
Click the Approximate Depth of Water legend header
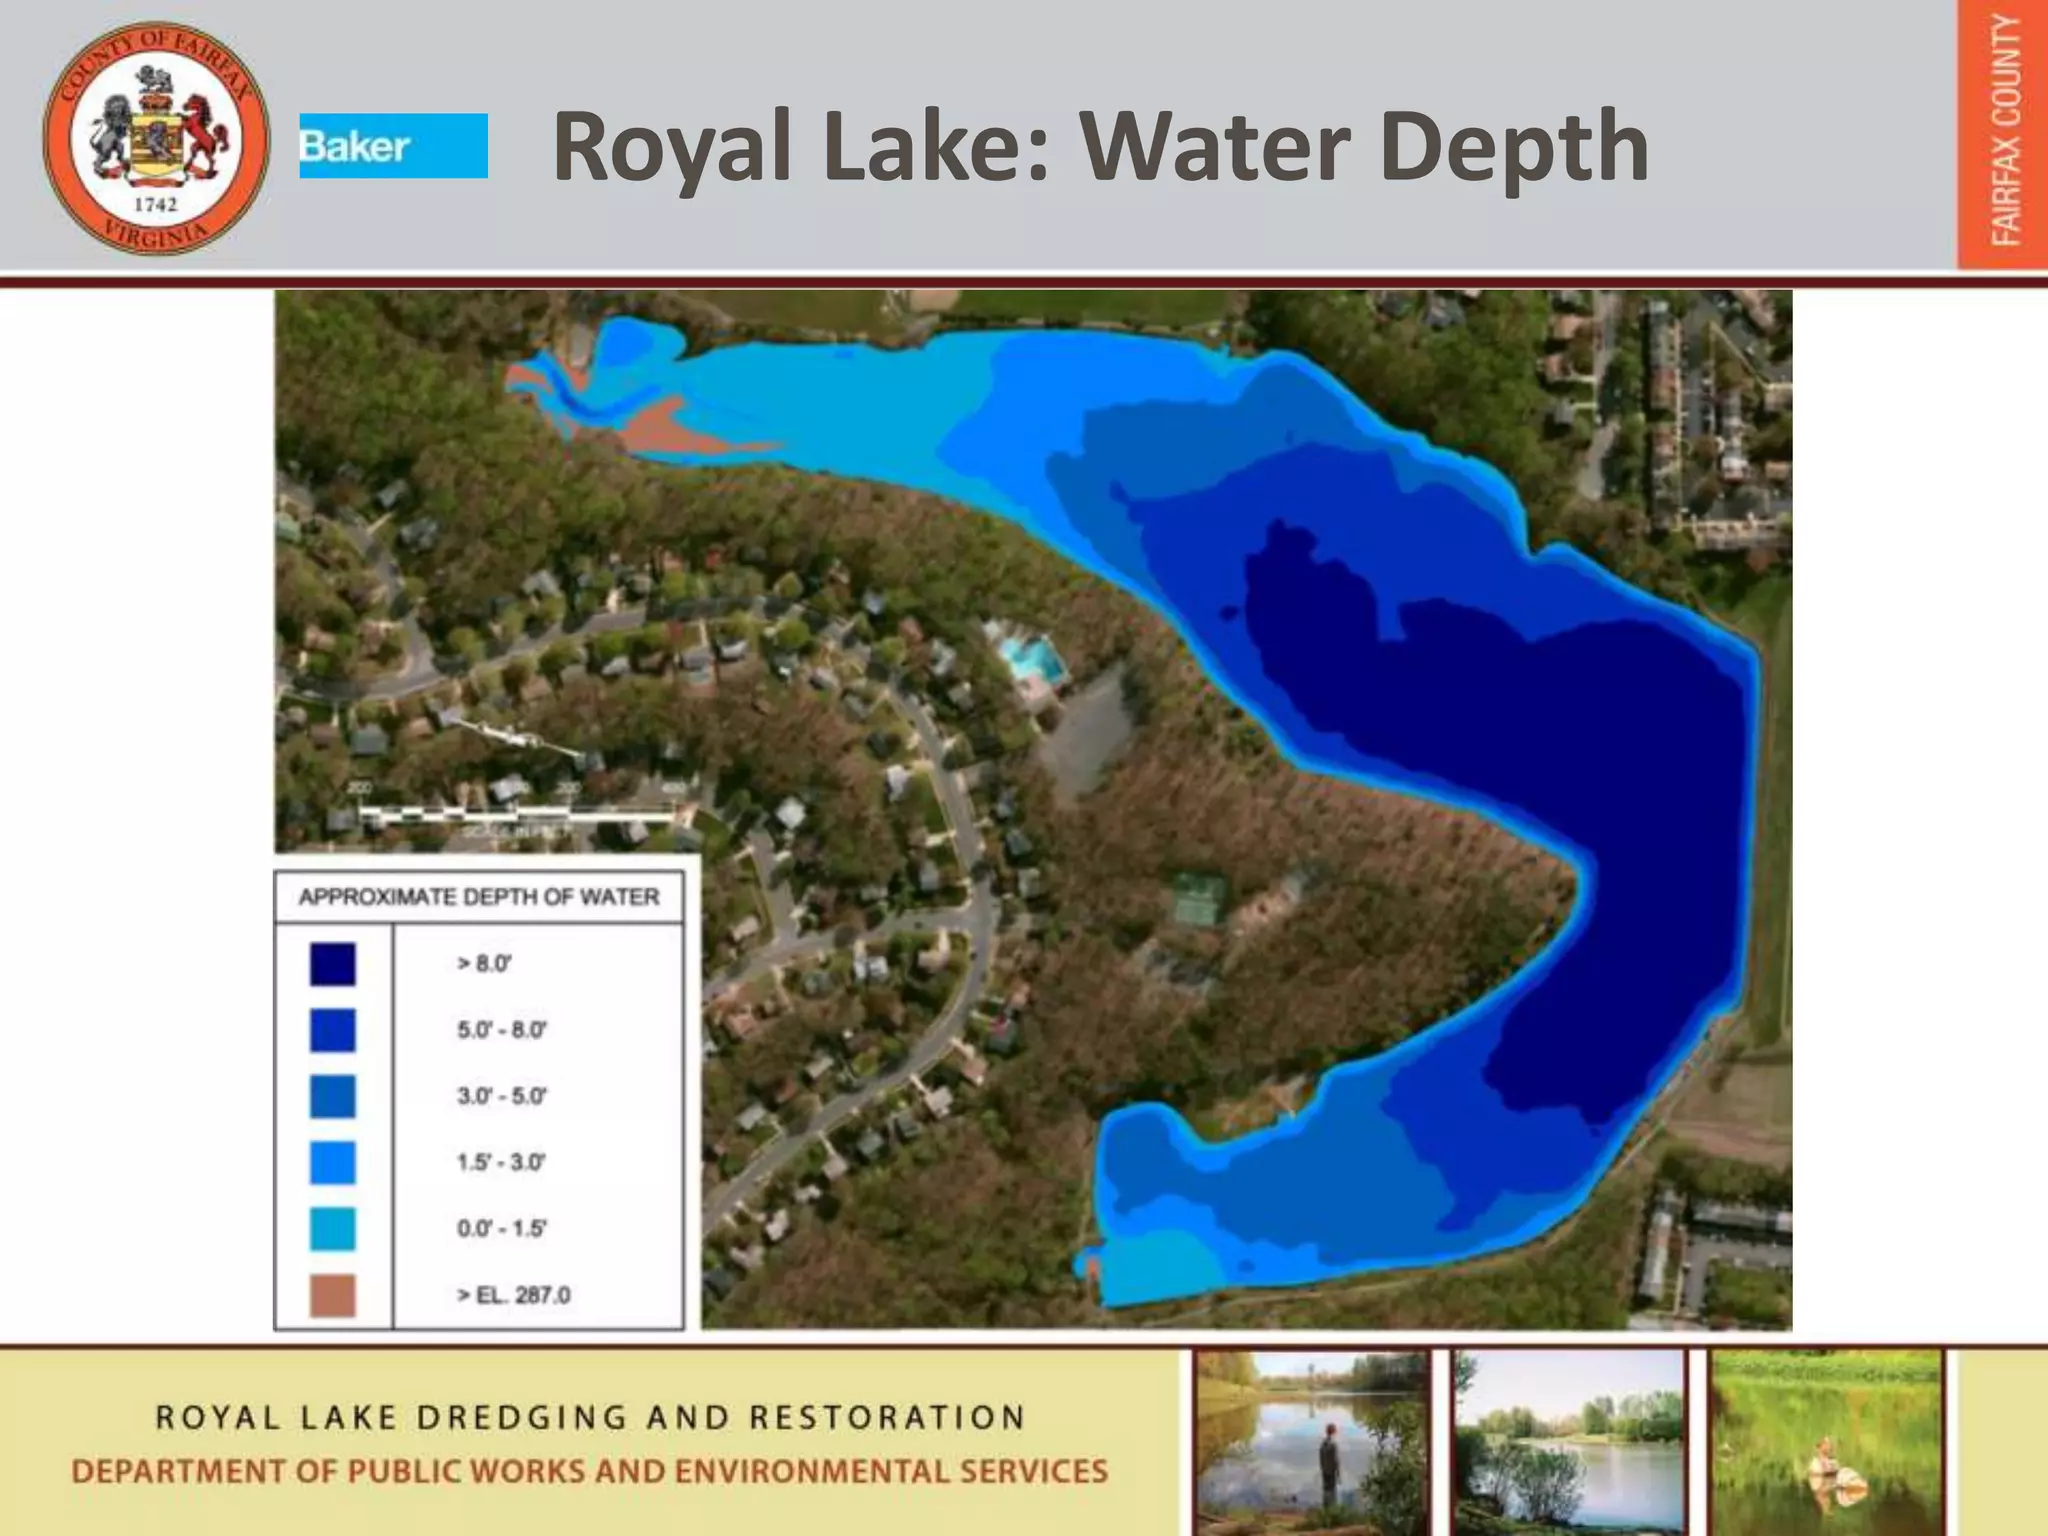pyautogui.click(x=479, y=897)
